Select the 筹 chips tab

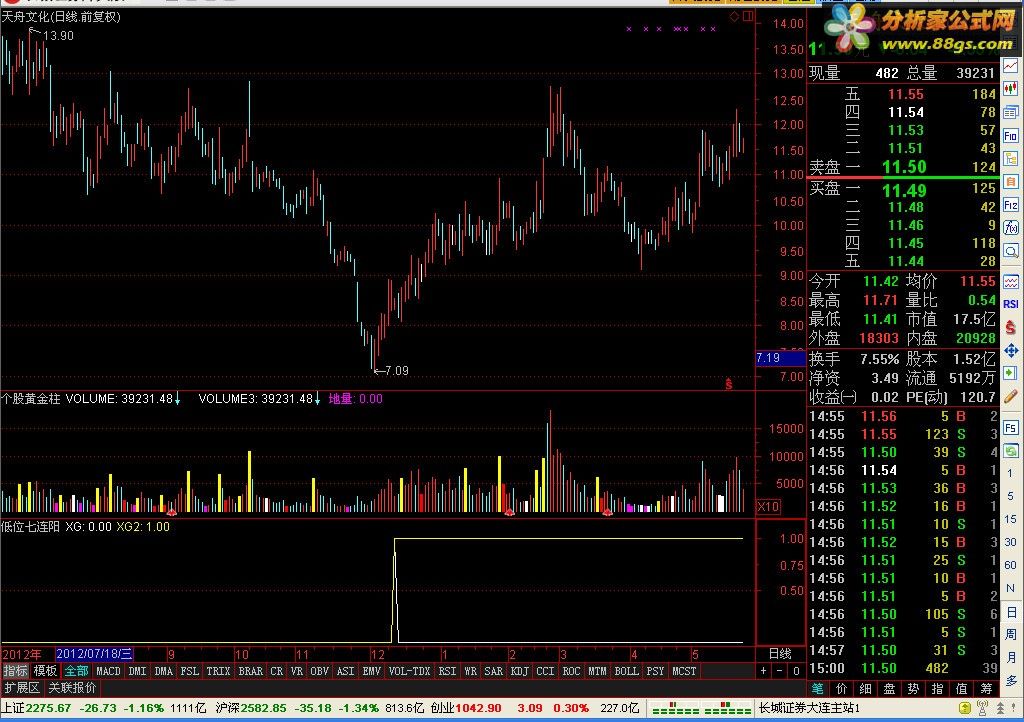pos(985,689)
